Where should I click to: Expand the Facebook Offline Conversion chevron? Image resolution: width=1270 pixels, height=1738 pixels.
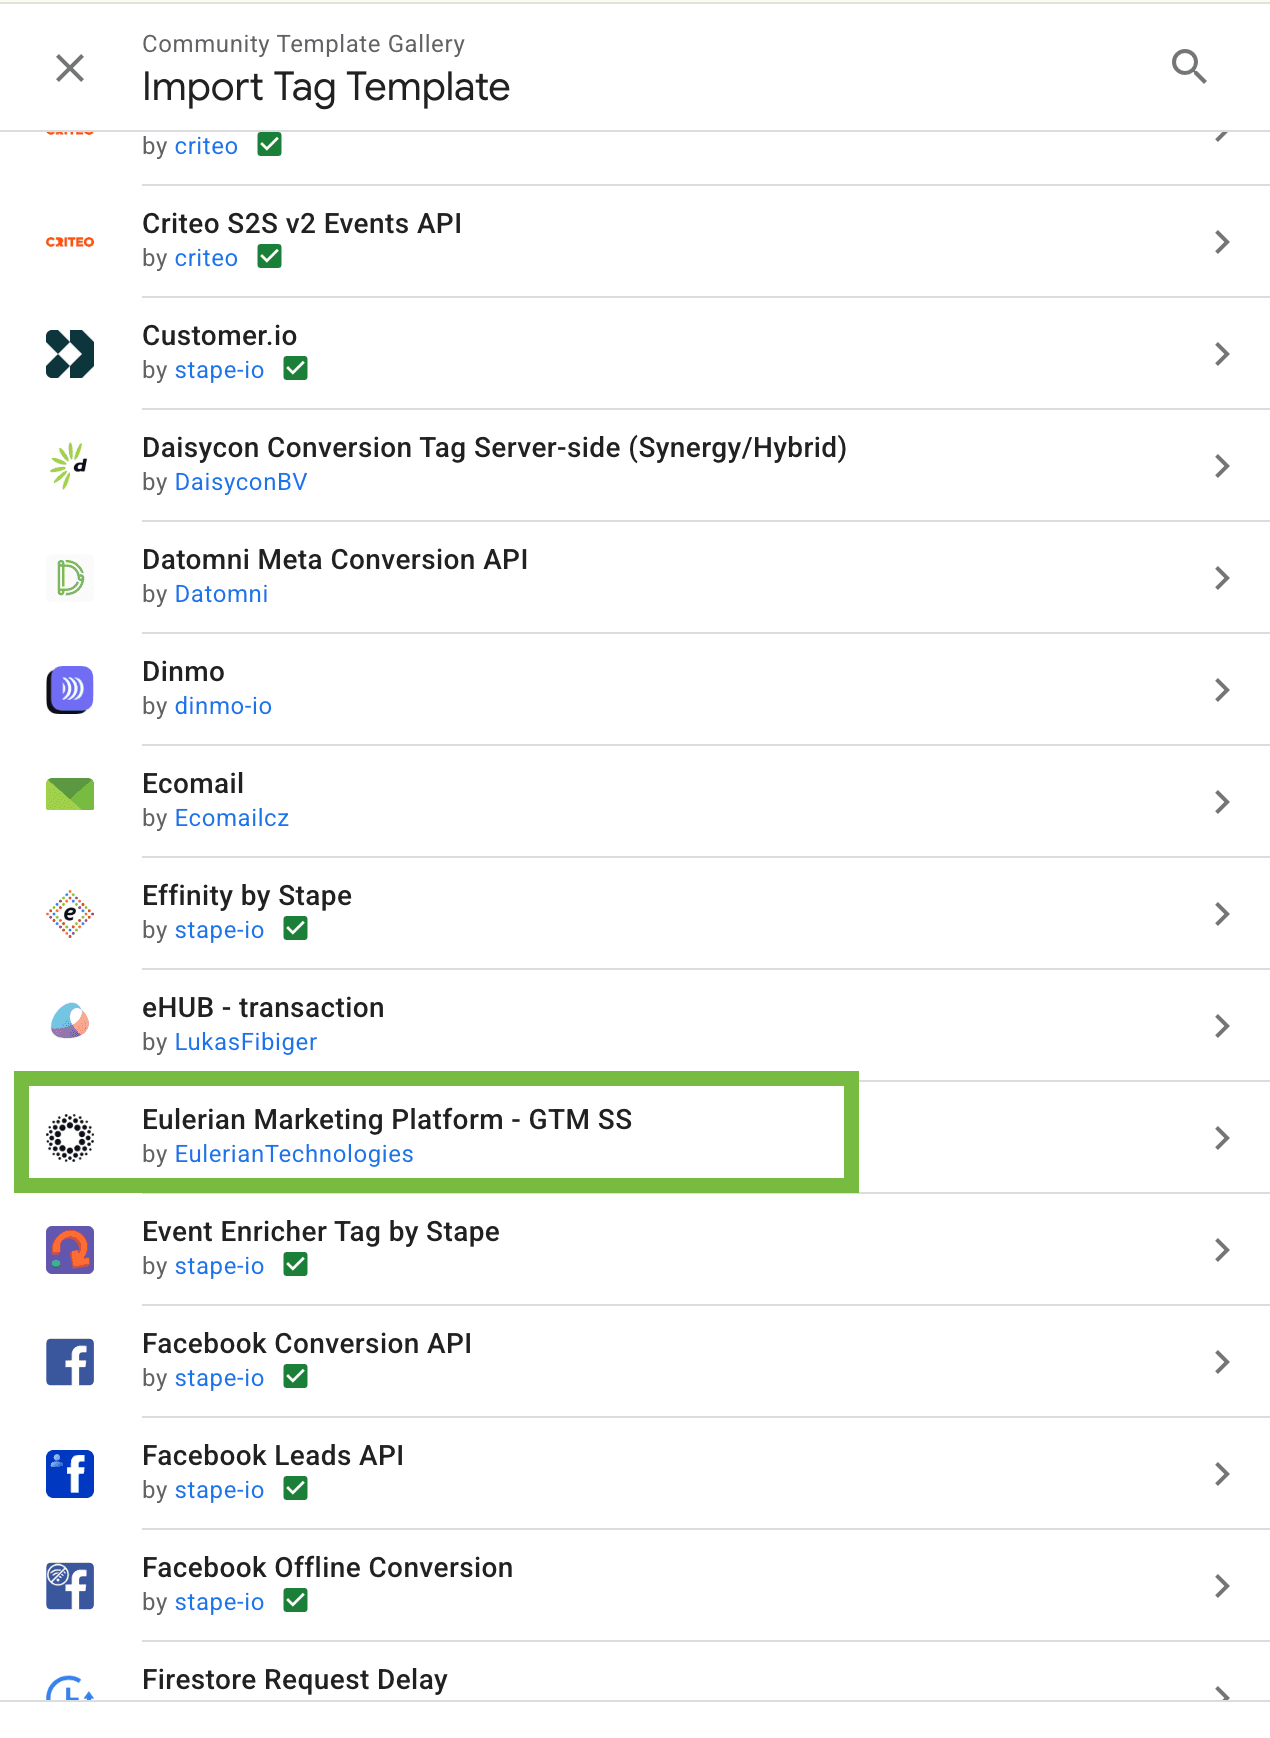[x=1221, y=1586]
